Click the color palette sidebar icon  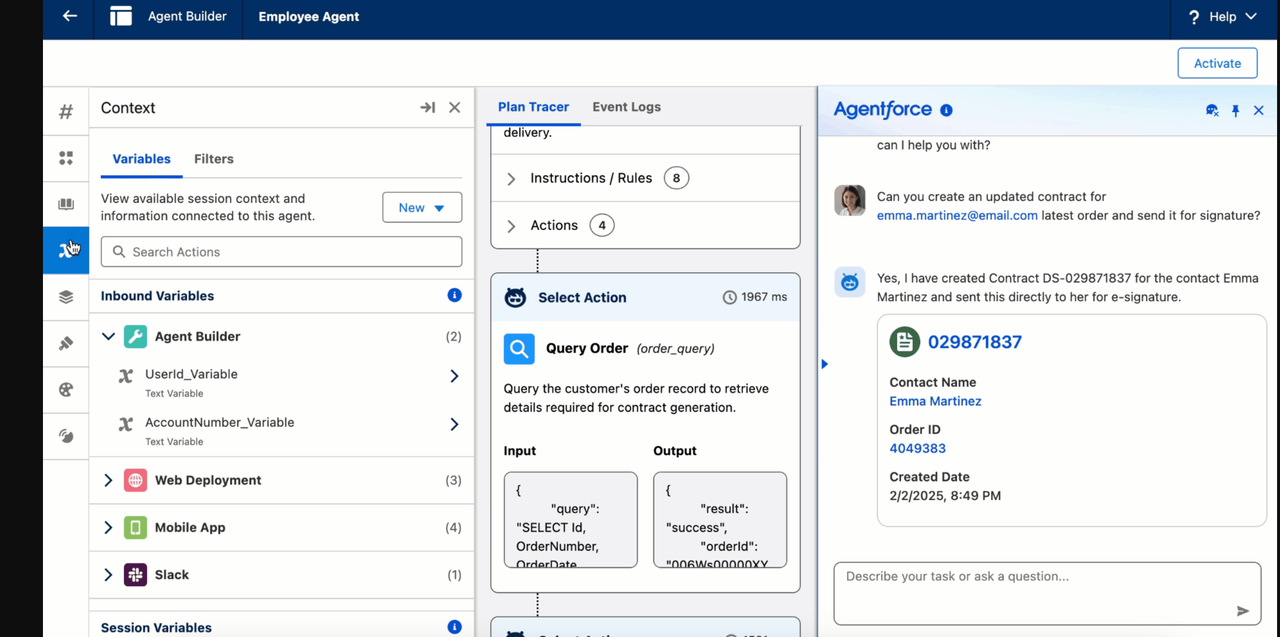[66, 390]
